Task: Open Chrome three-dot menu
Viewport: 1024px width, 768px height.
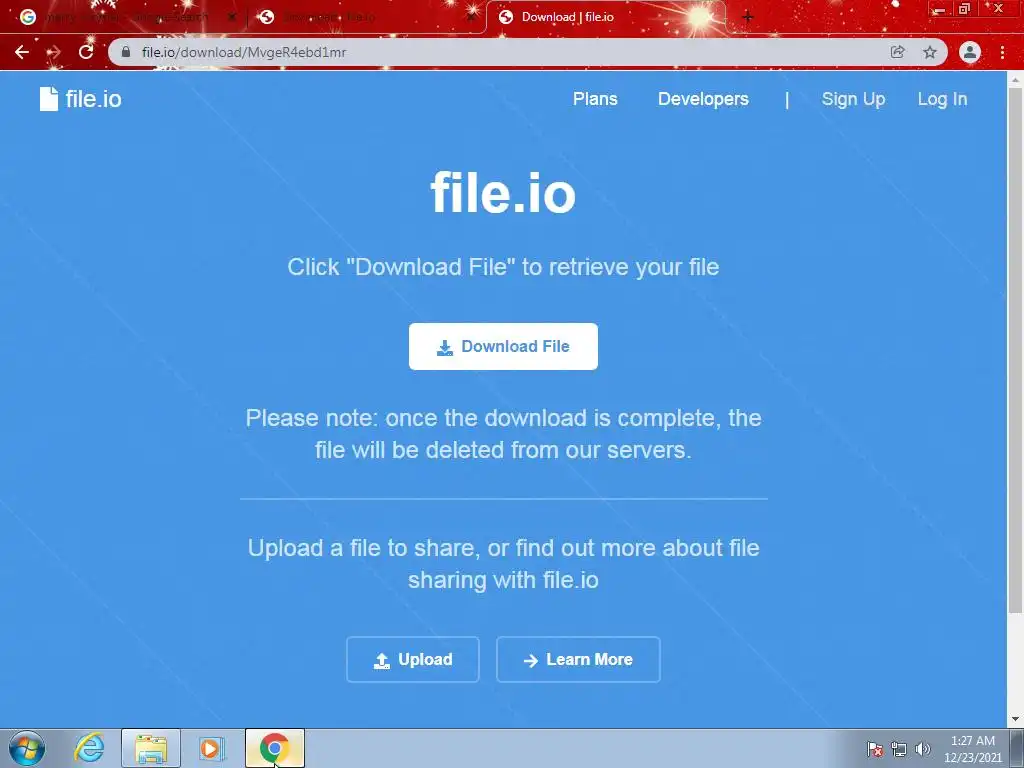Action: pos(1002,52)
